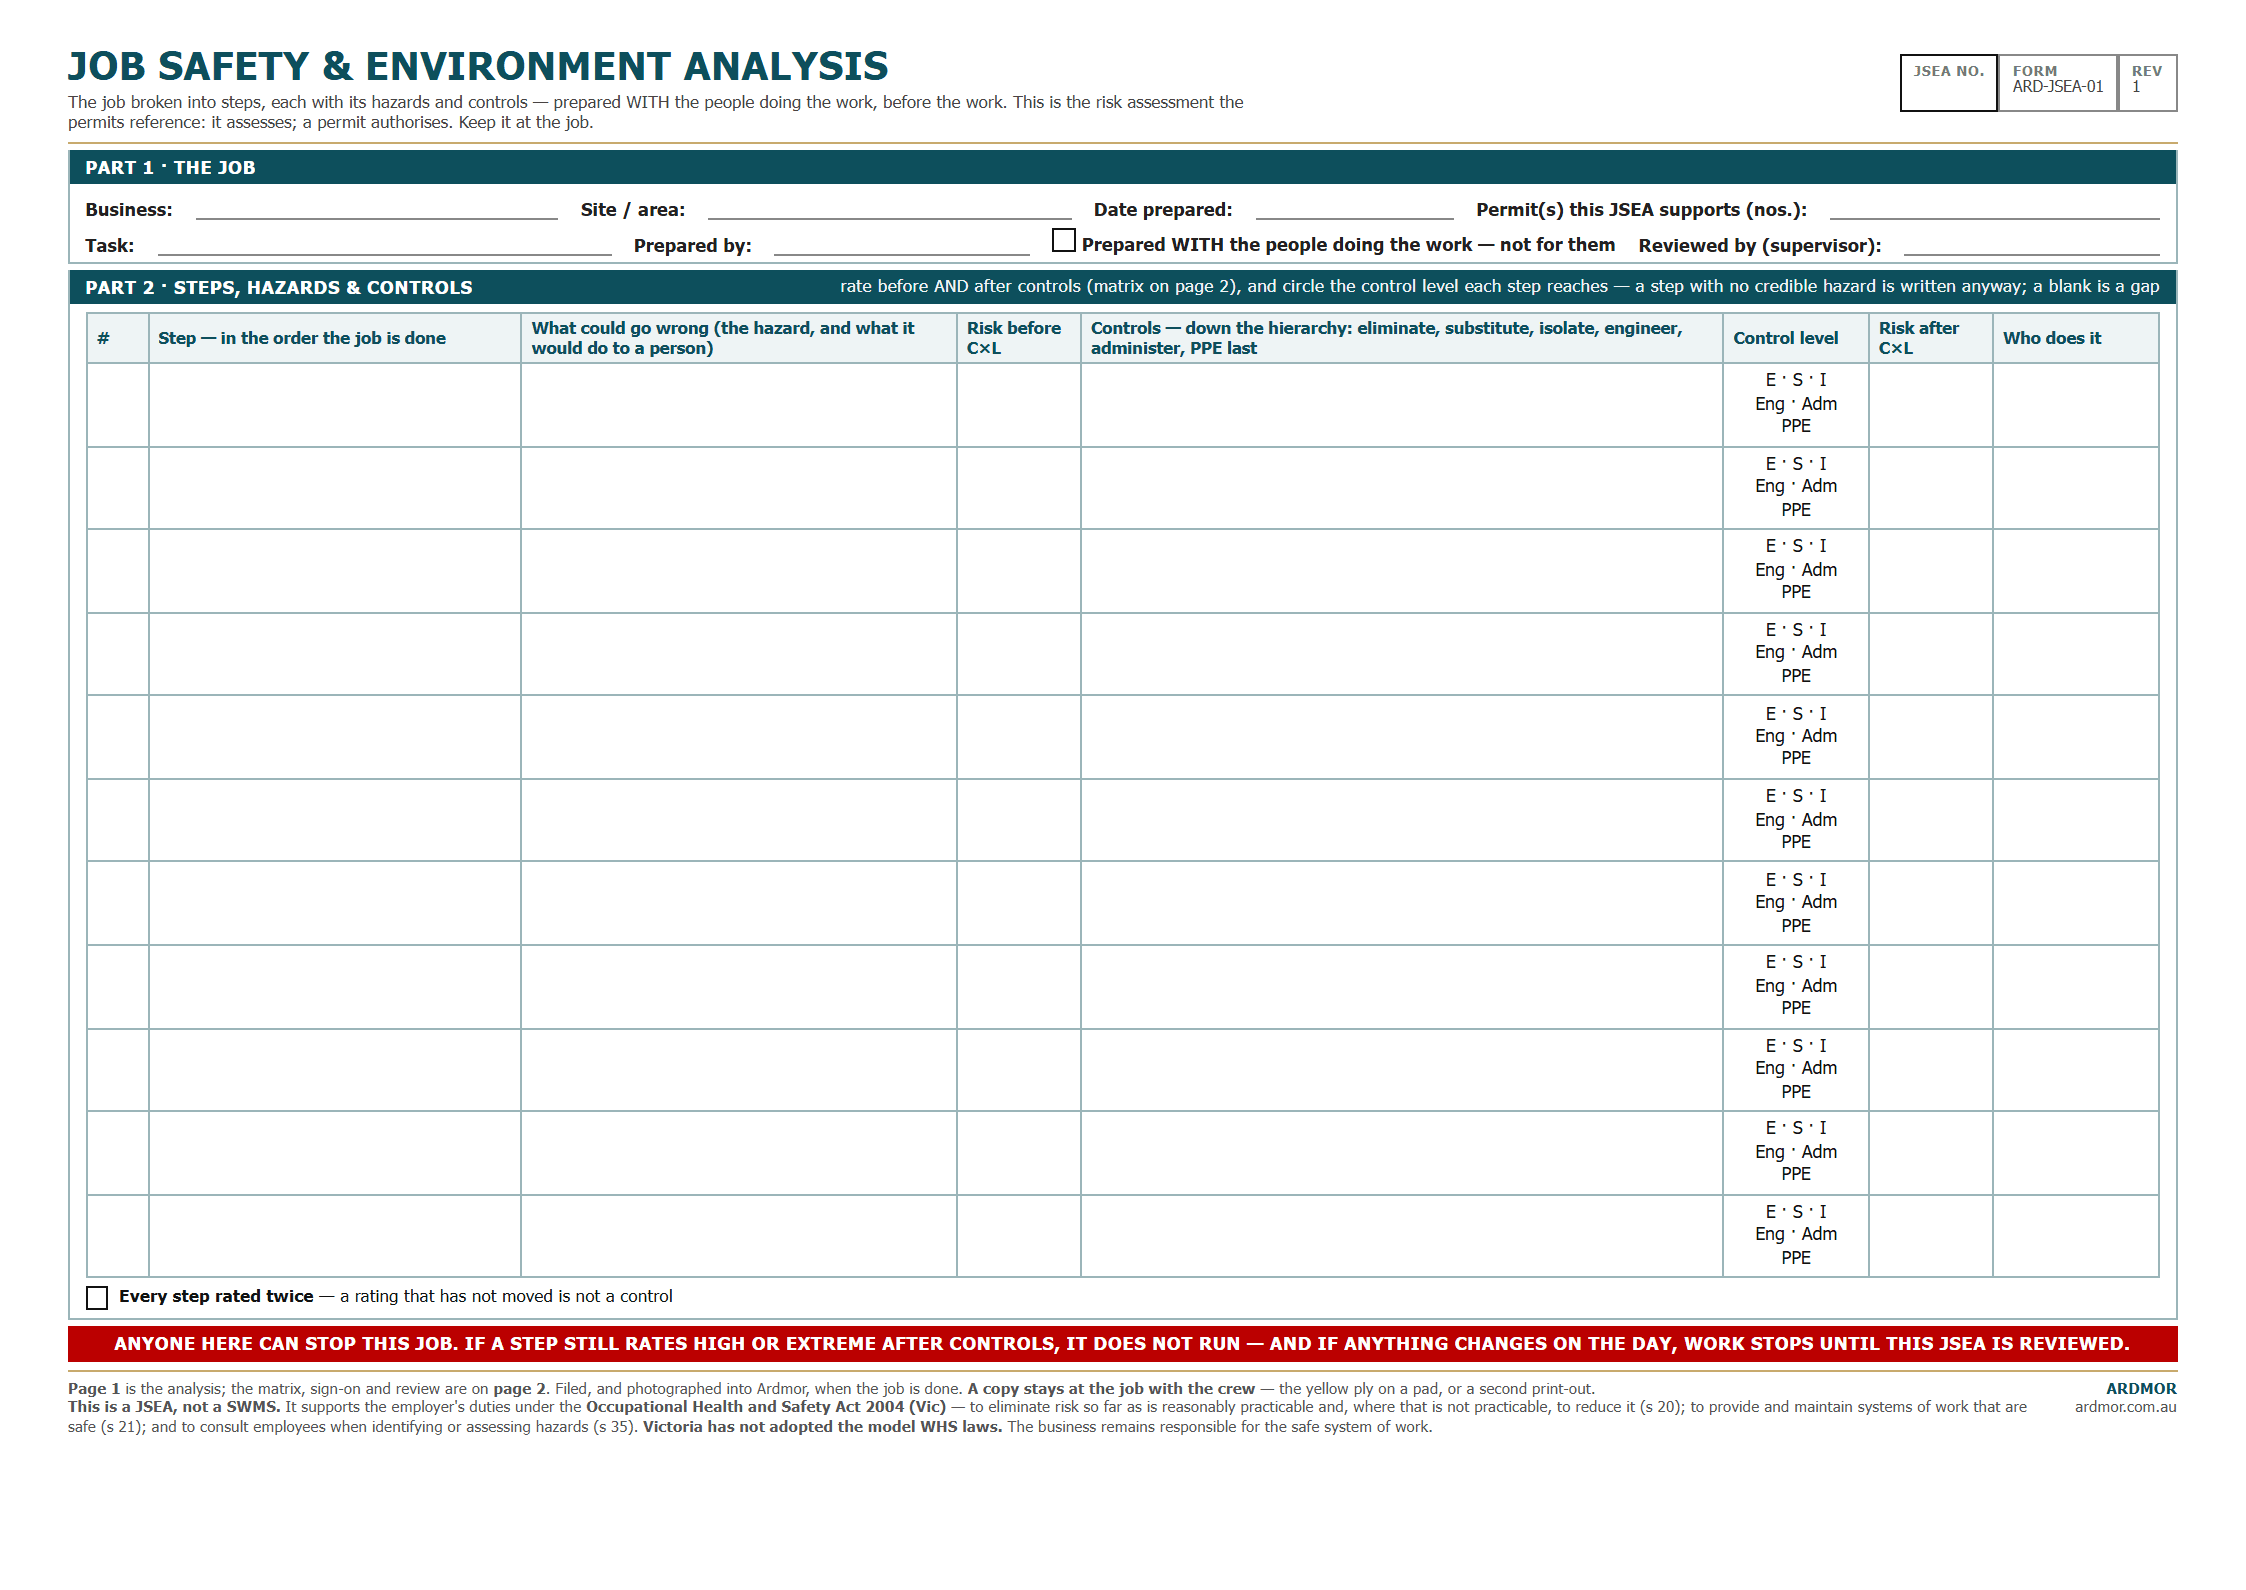Click the Reviewed by (supervisor) field

coord(2031,246)
